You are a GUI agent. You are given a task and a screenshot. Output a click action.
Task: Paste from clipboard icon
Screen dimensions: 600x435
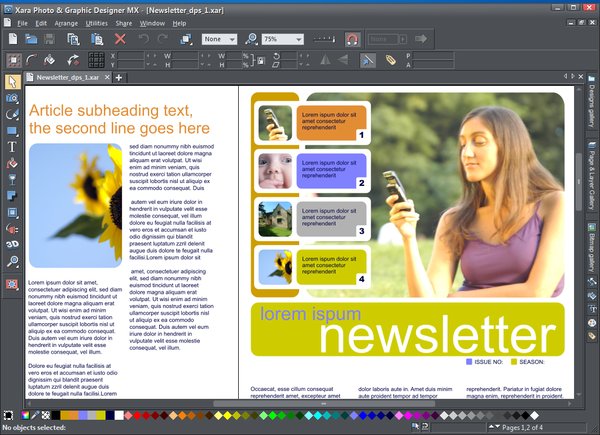97,39
